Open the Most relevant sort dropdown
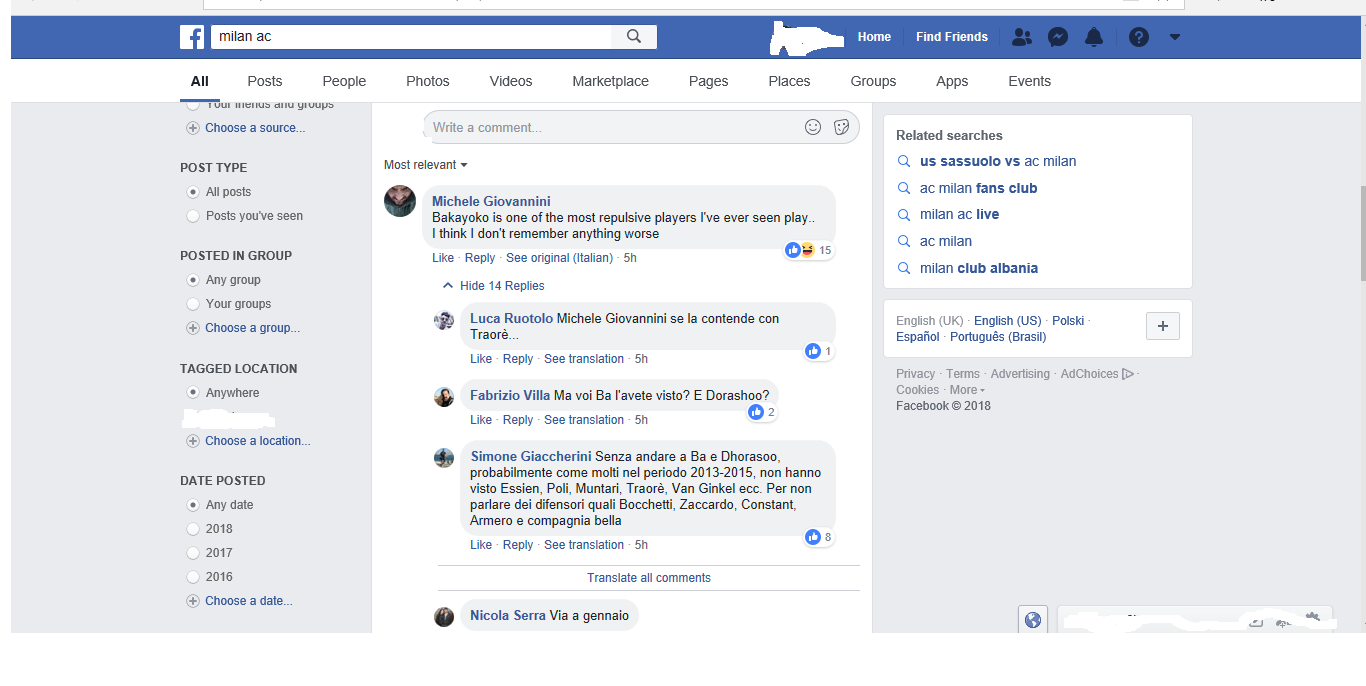Image resolution: width=1366 pixels, height=686 pixels. pos(426,165)
